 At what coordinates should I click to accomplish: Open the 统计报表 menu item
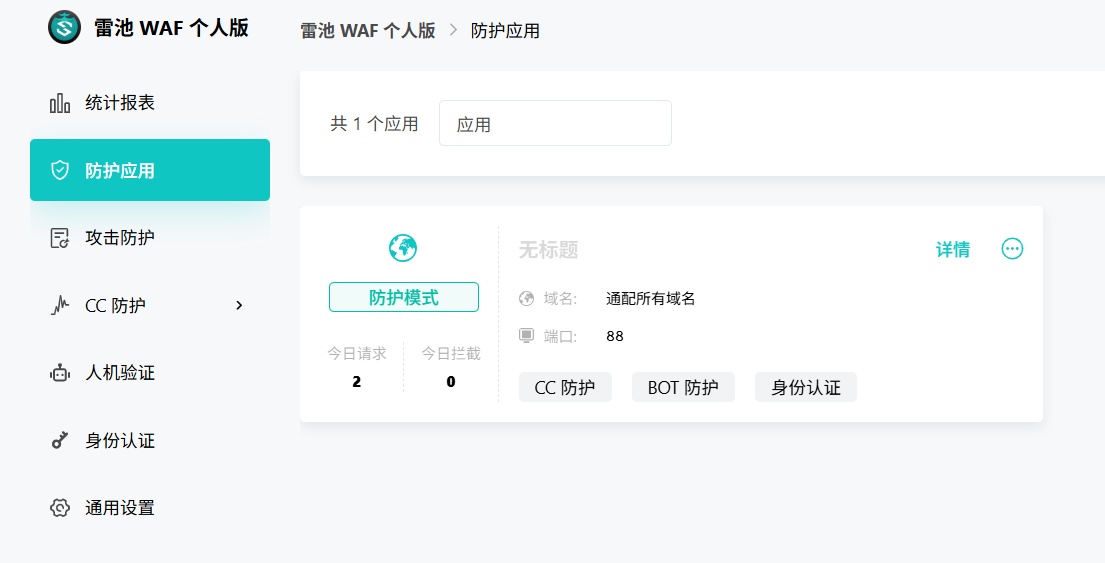coord(120,103)
